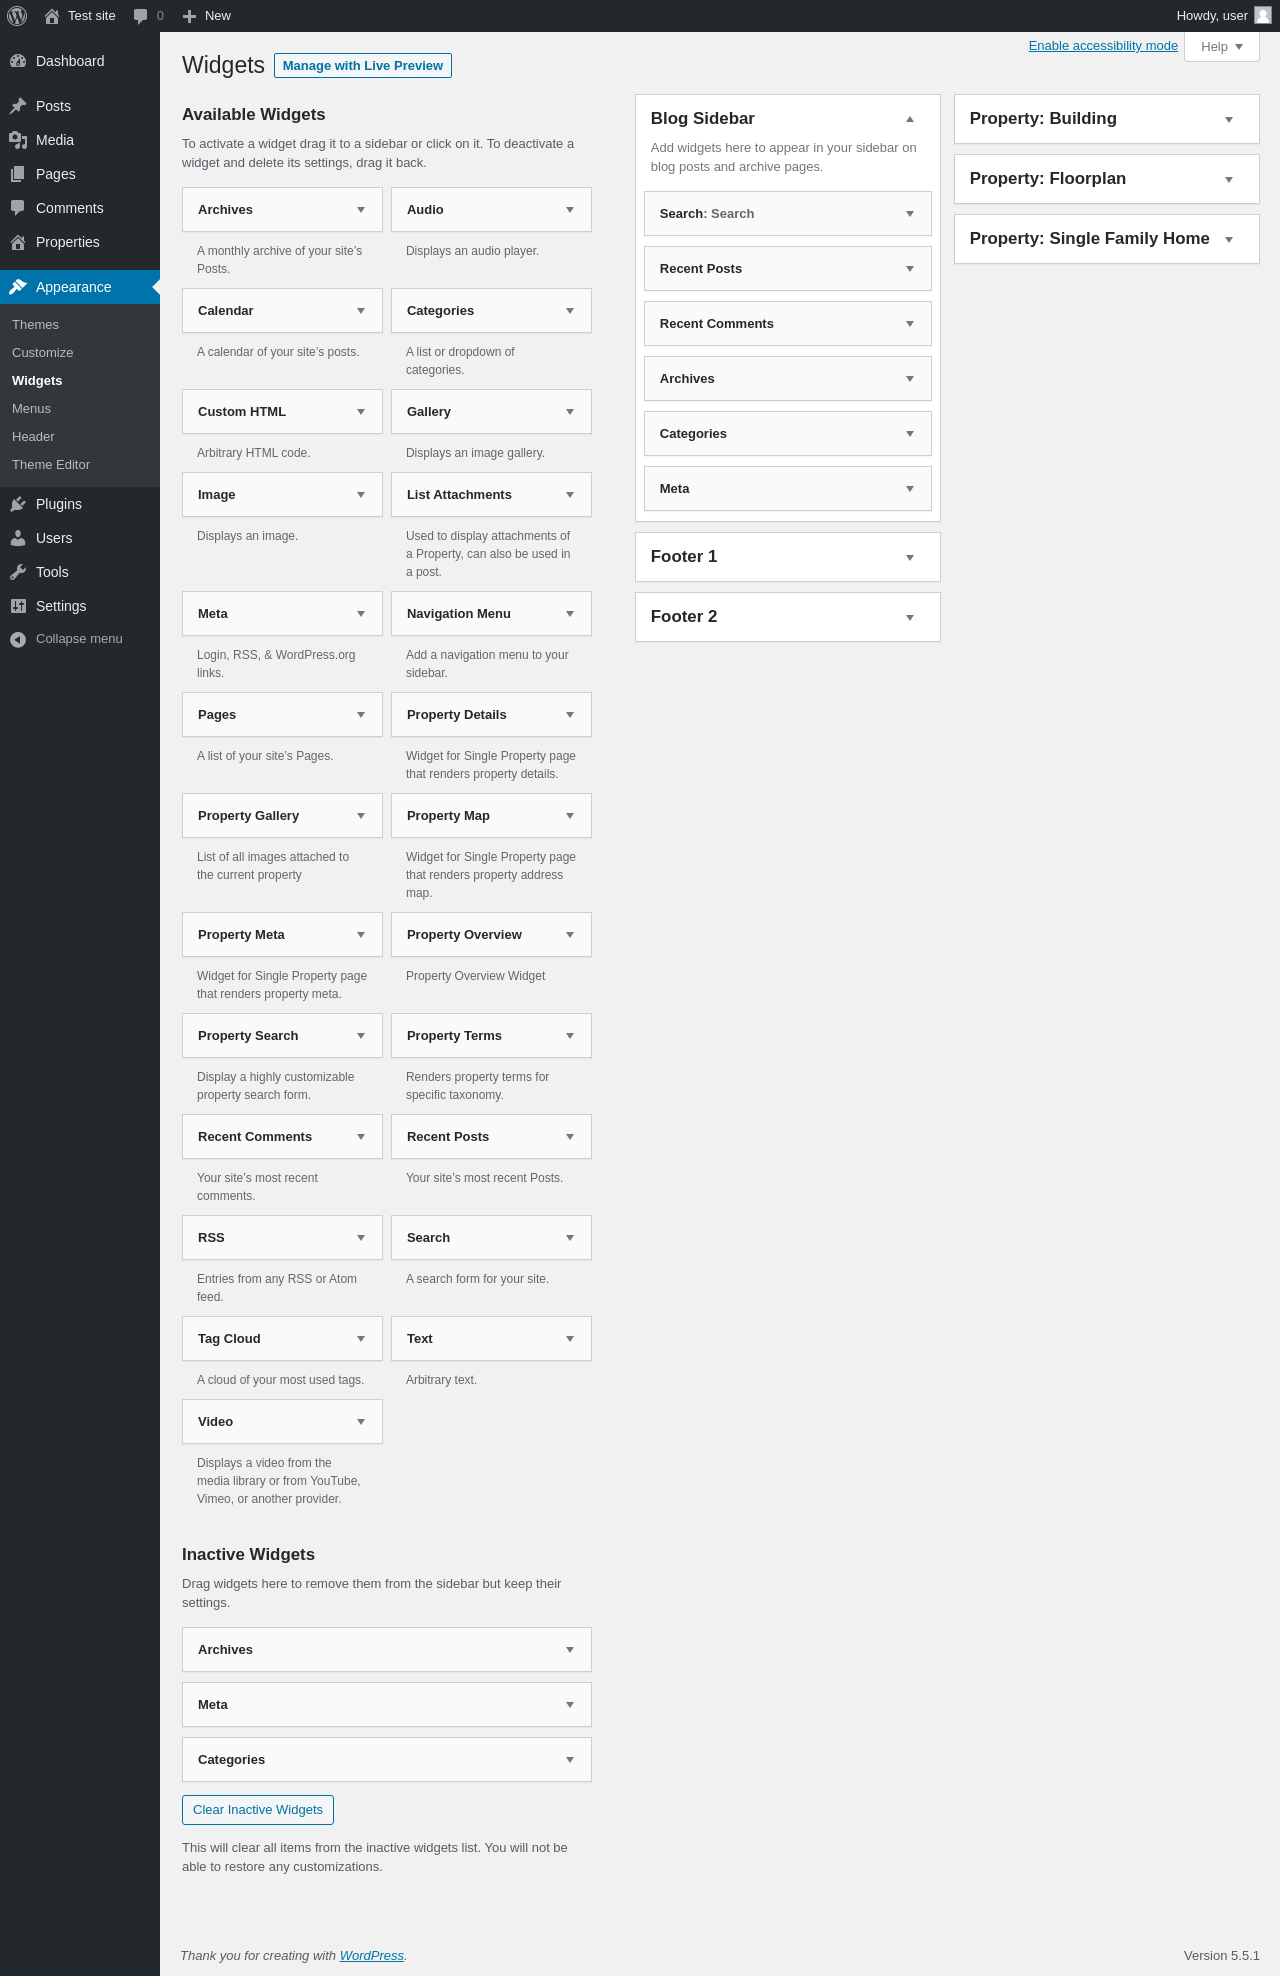The image size is (1280, 1976).
Task: Click the Settings sliders icon
Action: coord(18,606)
